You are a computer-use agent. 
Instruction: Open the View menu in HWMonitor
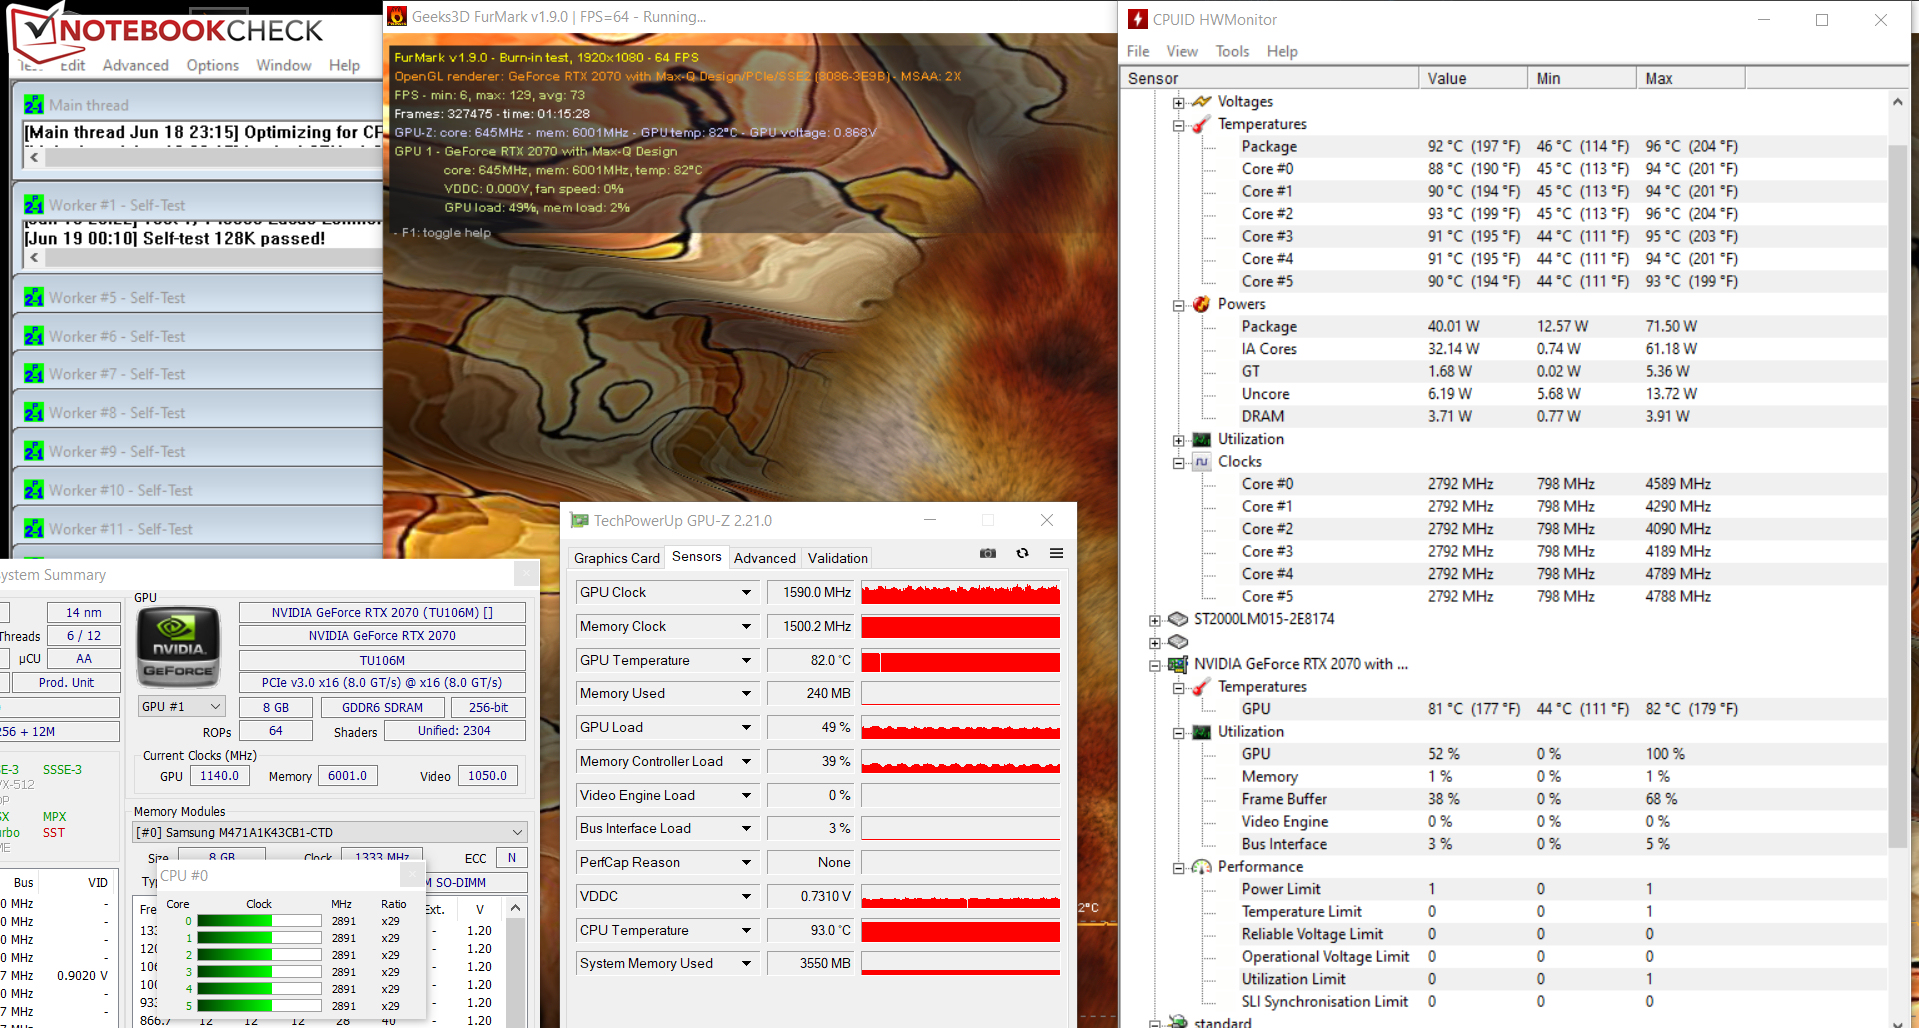point(1181,51)
